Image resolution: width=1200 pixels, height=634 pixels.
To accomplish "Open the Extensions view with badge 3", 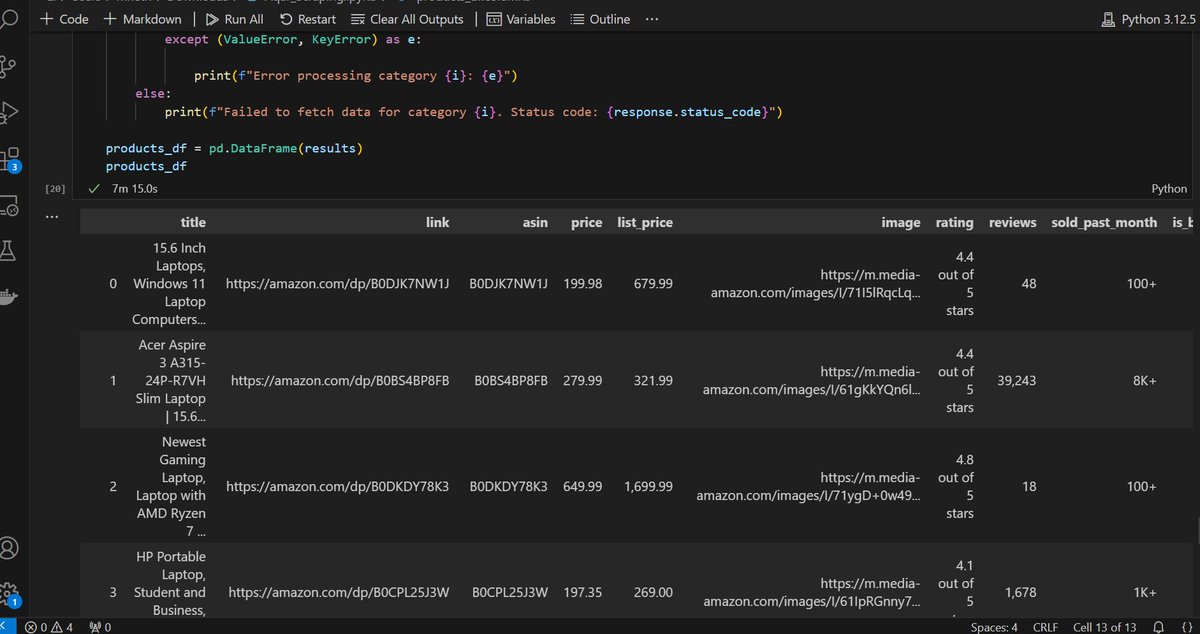I will (10, 159).
